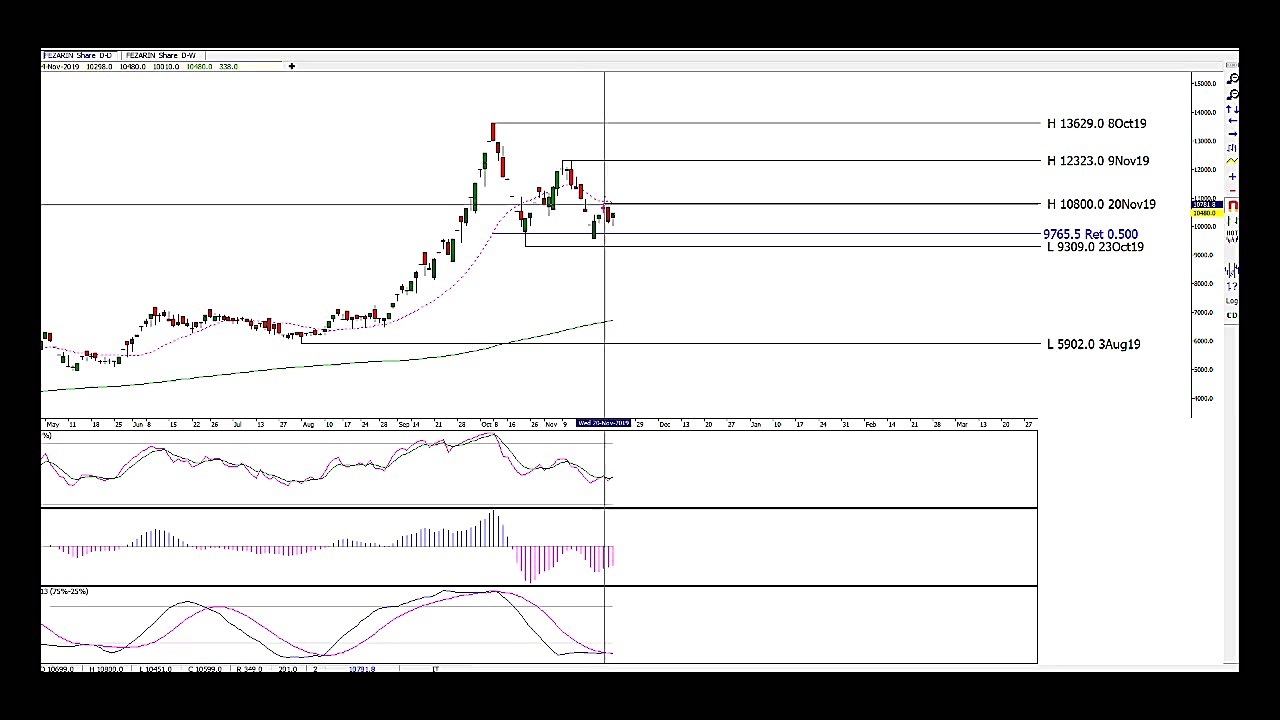This screenshot has height=720, width=1280.
Task: Click the histogram indicator panel
Action: click(x=539, y=547)
